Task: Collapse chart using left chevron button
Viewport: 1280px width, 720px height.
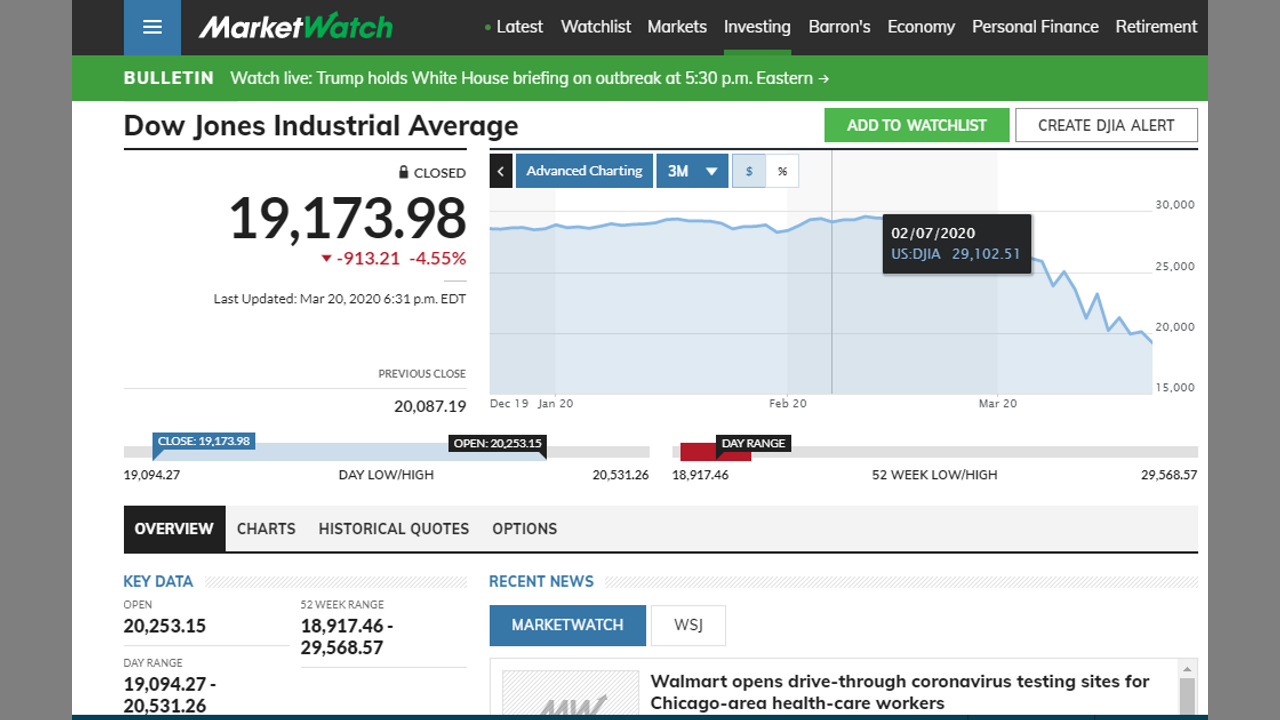Action: click(501, 171)
